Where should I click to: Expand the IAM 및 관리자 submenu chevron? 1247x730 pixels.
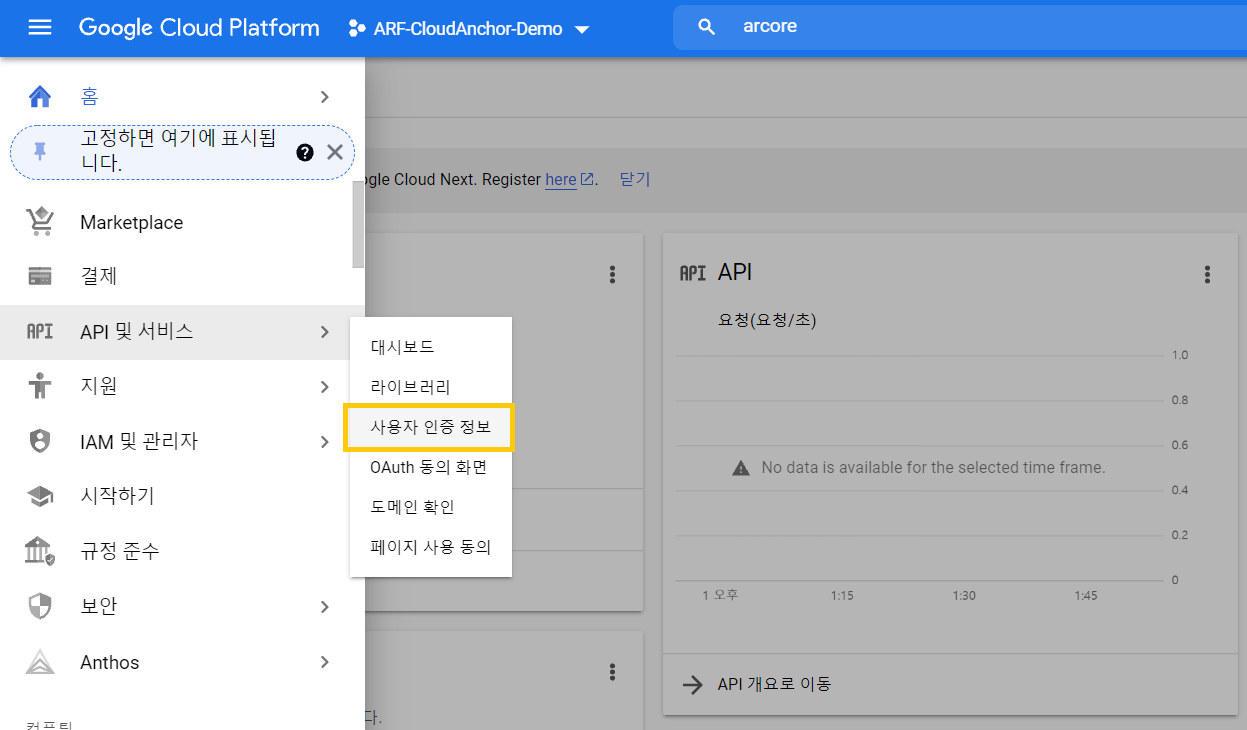click(325, 441)
